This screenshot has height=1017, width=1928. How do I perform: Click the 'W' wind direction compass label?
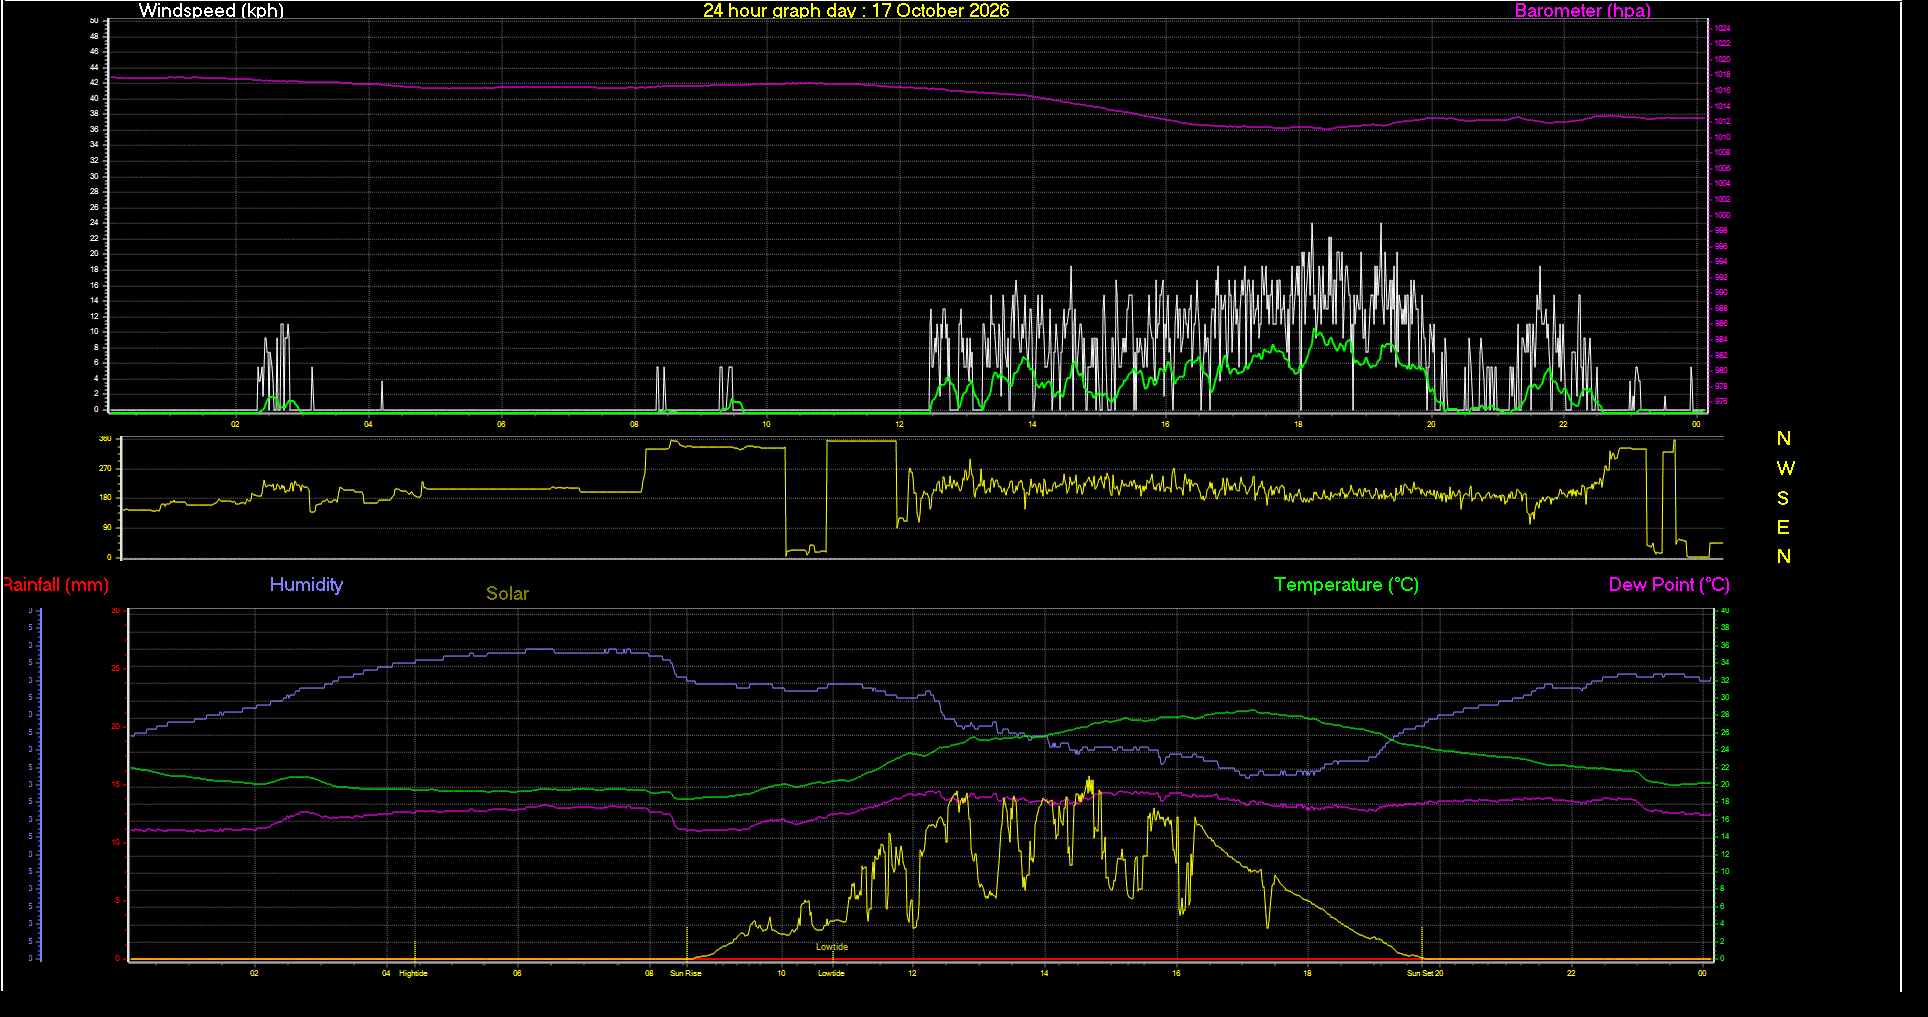tap(1785, 468)
